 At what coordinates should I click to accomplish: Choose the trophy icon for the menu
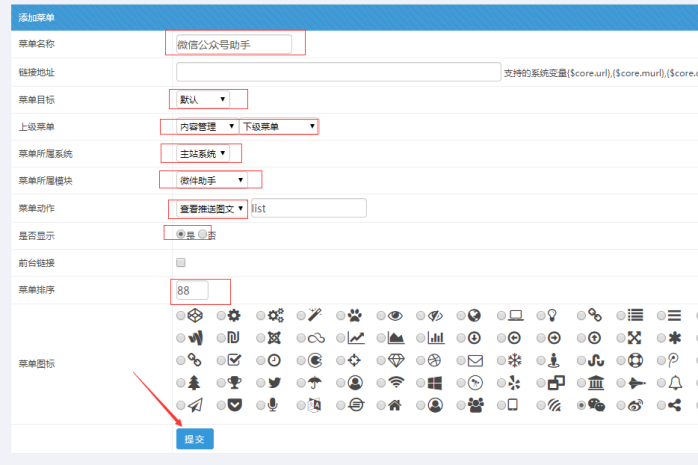[221, 382]
